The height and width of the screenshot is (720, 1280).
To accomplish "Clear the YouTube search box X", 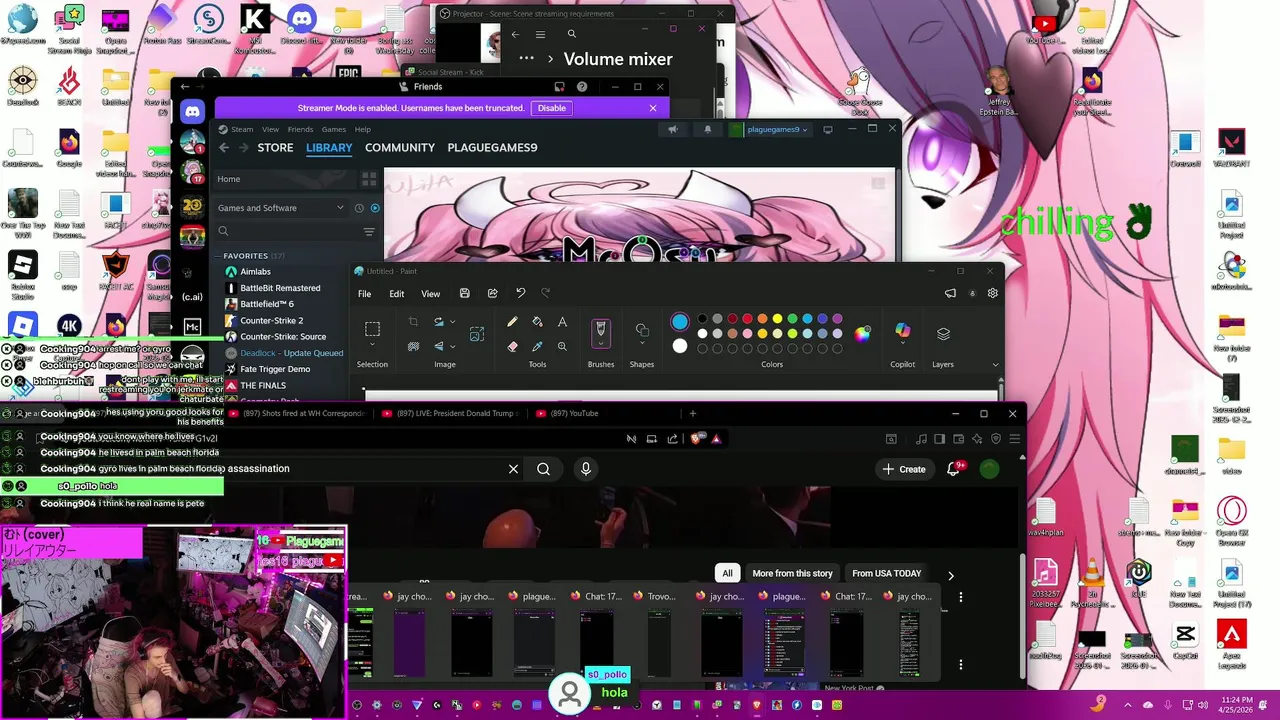I will coord(513,469).
